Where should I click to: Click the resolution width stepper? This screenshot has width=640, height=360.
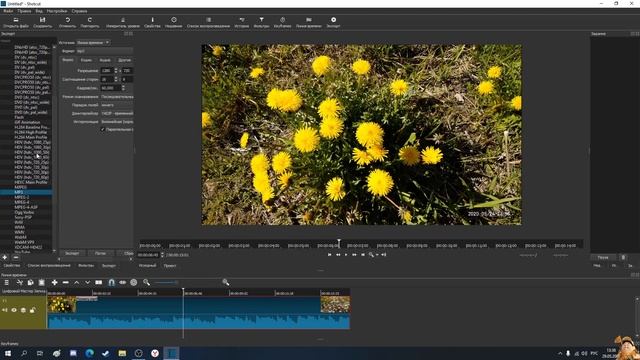tap(116, 71)
